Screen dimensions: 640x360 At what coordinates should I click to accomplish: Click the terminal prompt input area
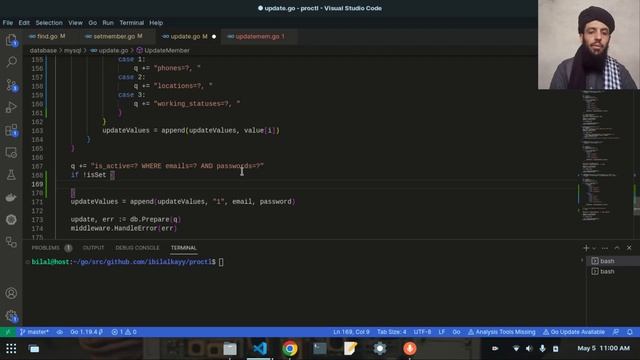221,262
